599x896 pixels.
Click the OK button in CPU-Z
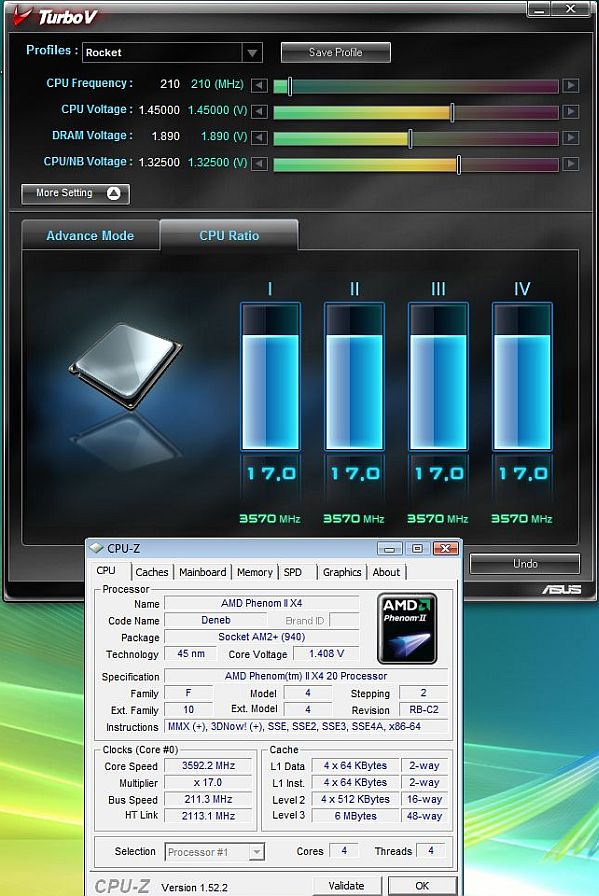(422, 886)
